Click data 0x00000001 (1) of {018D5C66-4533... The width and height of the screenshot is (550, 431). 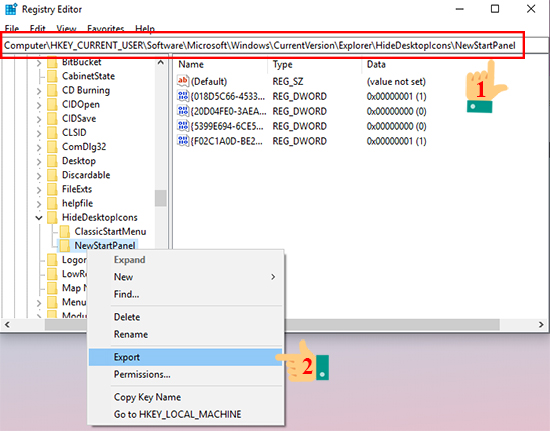pyautogui.click(x=396, y=96)
